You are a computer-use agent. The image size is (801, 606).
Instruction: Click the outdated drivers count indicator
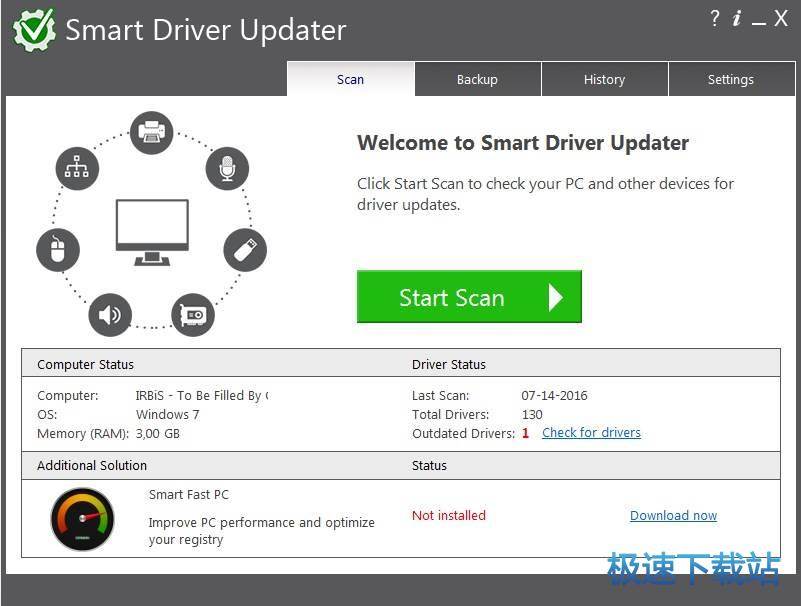pos(525,432)
